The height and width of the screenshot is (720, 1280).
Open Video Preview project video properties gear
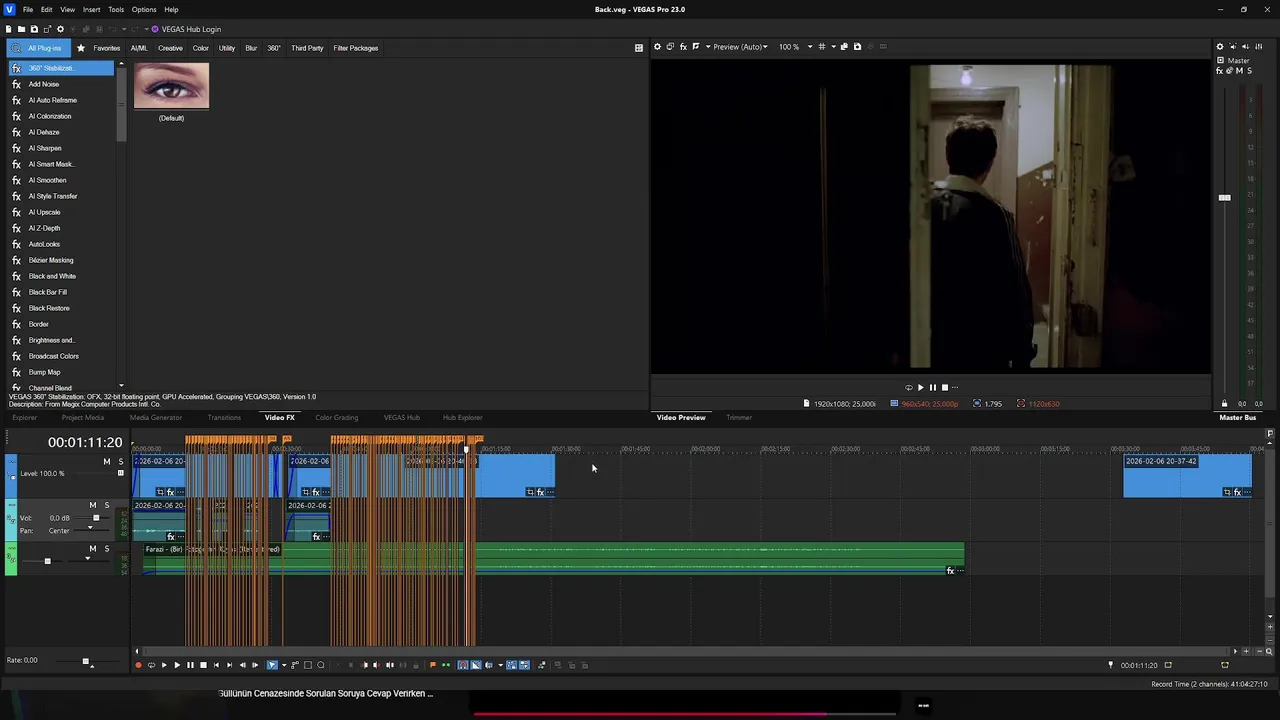tap(657, 47)
